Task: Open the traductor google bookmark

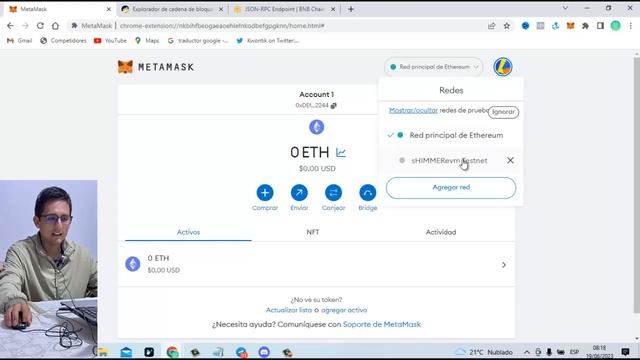Action: (198, 40)
